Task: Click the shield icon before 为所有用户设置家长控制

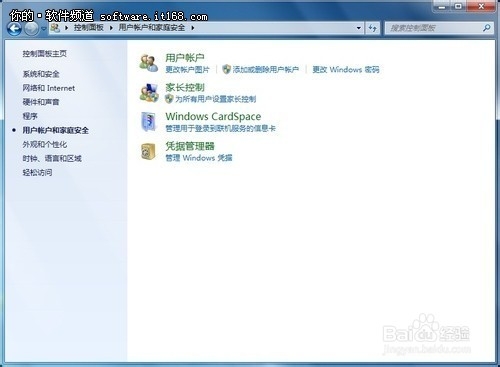Action: 169,99
